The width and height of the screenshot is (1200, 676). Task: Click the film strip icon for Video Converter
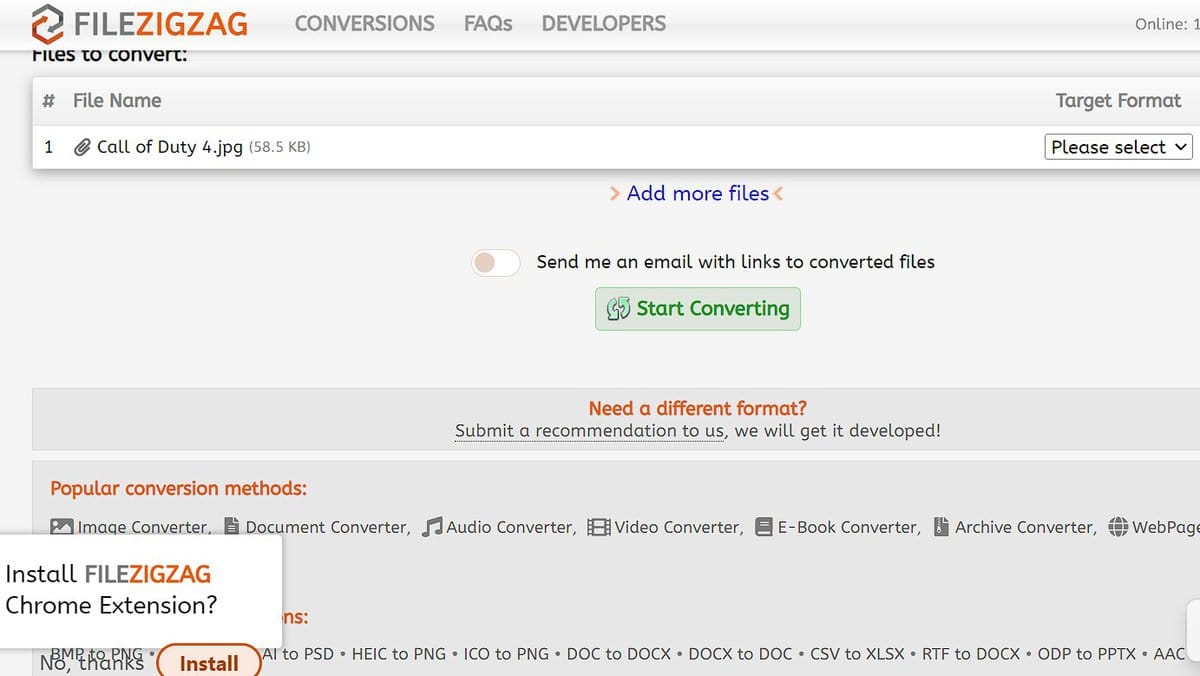tap(599, 526)
